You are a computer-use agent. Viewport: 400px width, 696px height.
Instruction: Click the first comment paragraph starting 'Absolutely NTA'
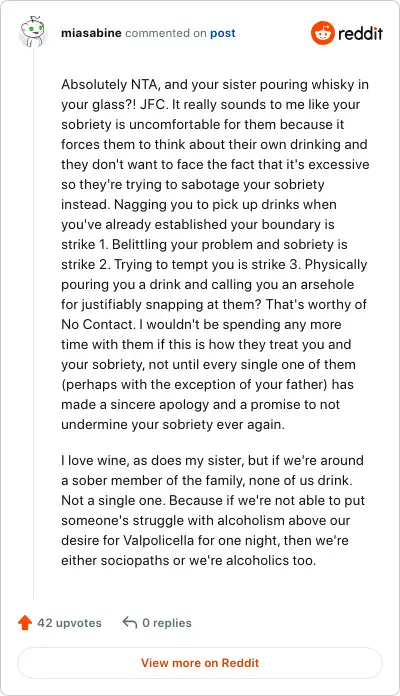(x=215, y=254)
